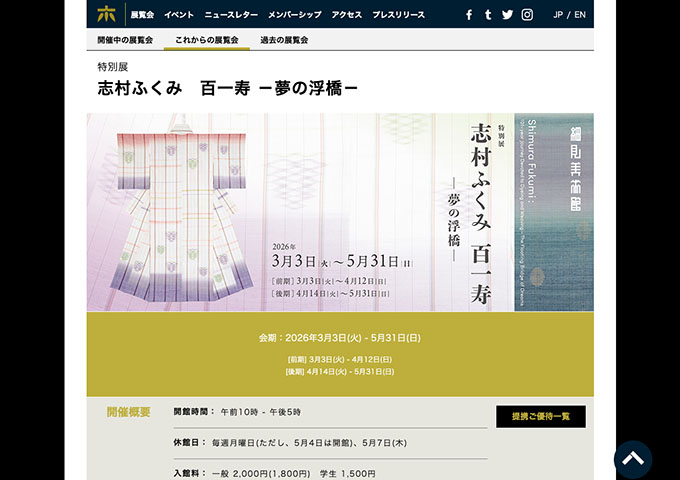Viewport: 680px width, 480px height.
Task: Open the Instagram icon link
Action: (527, 15)
